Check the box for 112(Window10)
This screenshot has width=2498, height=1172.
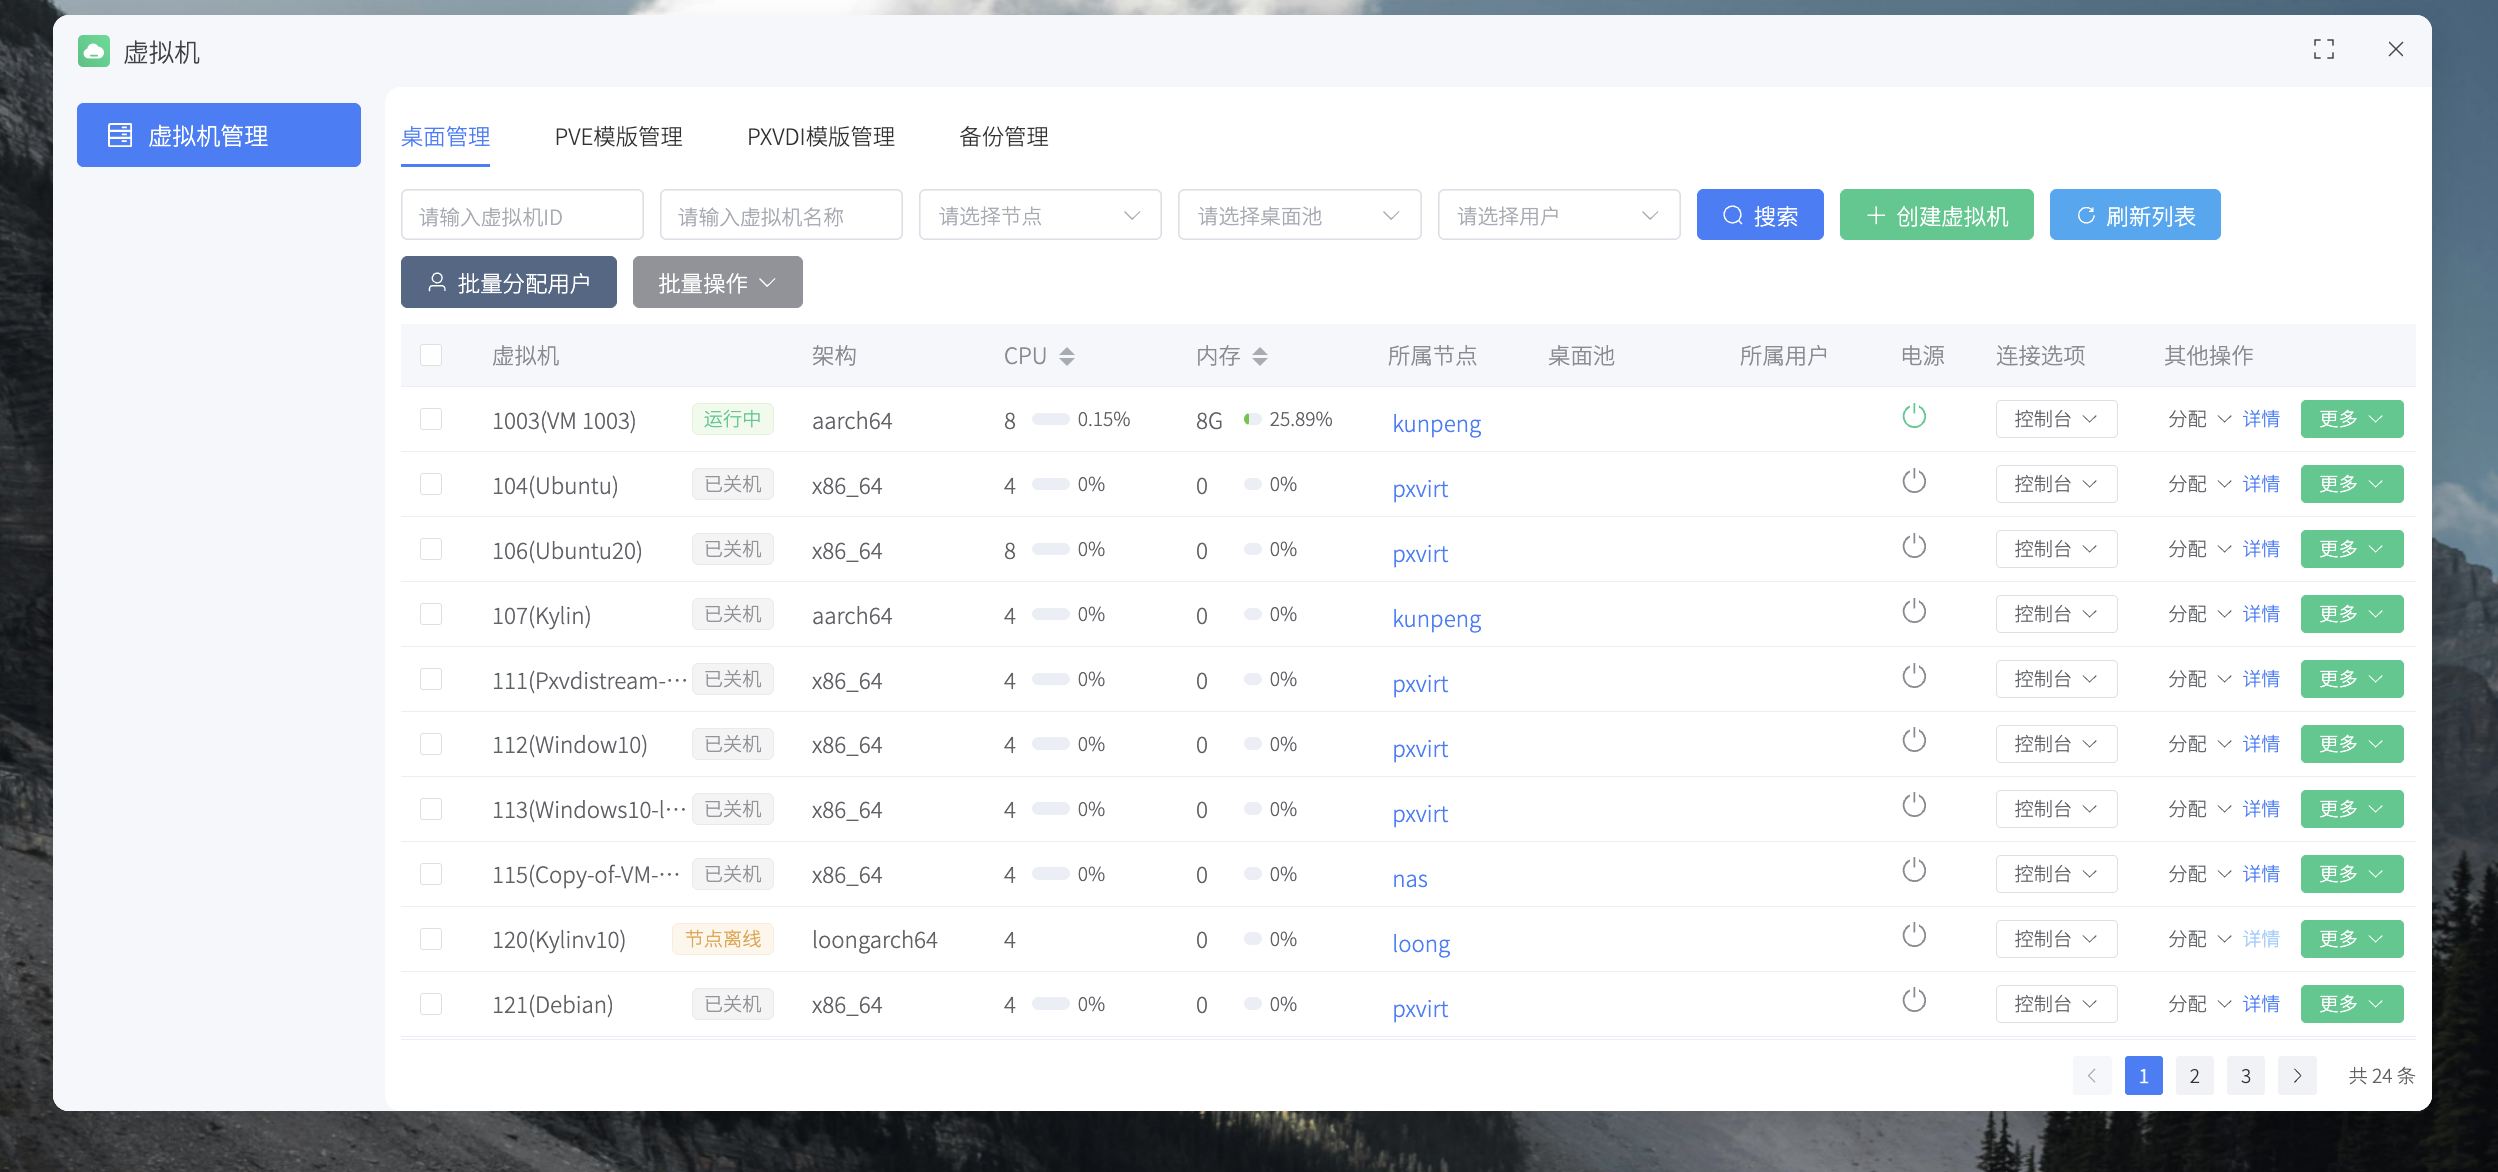[x=431, y=744]
